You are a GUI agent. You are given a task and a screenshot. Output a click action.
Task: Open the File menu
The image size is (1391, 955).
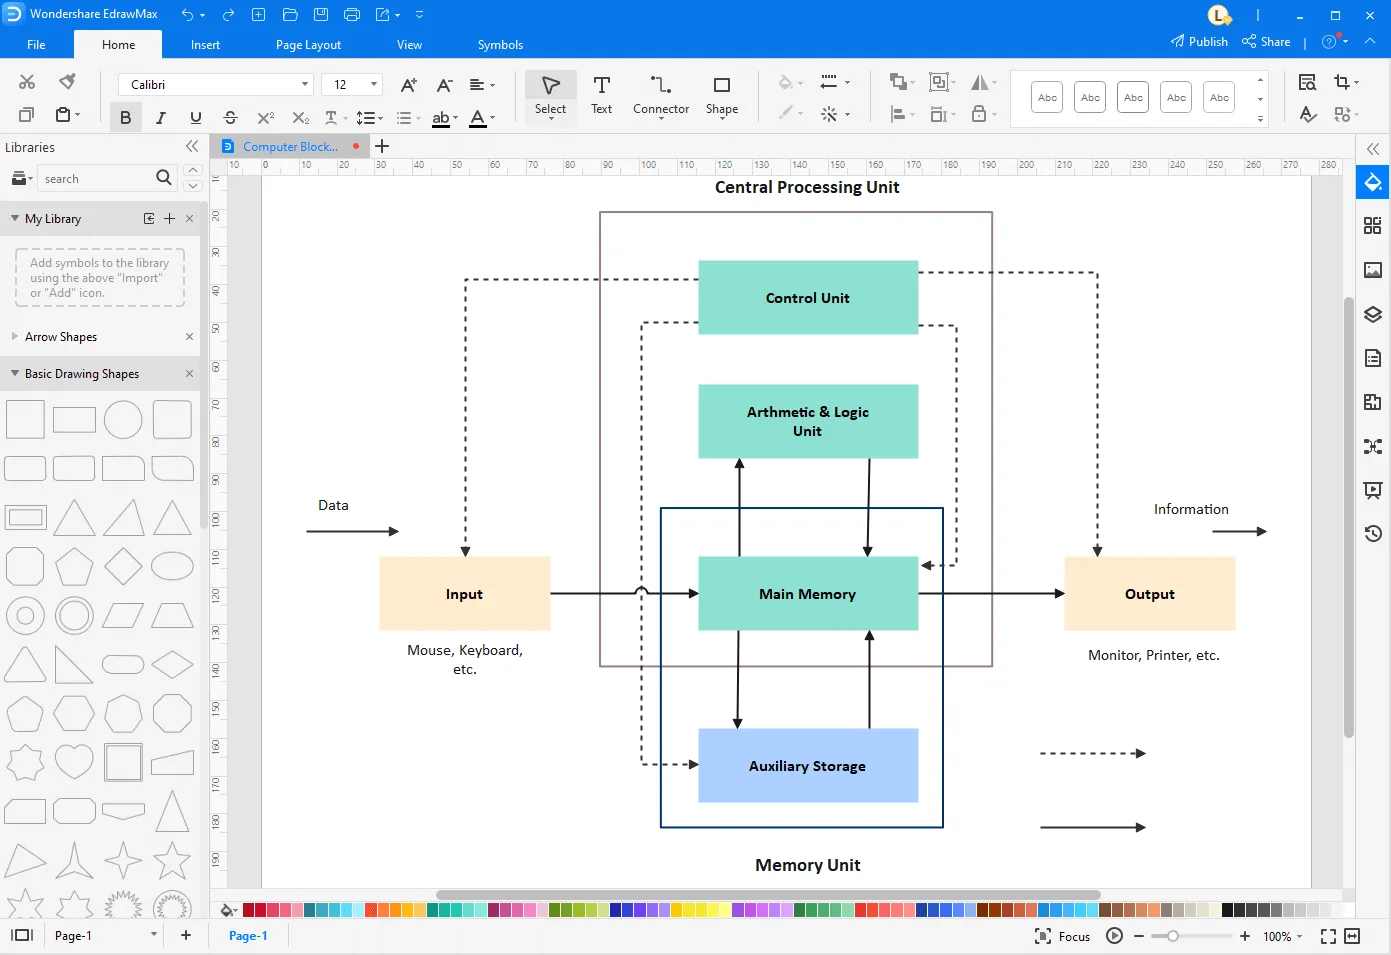36,45
